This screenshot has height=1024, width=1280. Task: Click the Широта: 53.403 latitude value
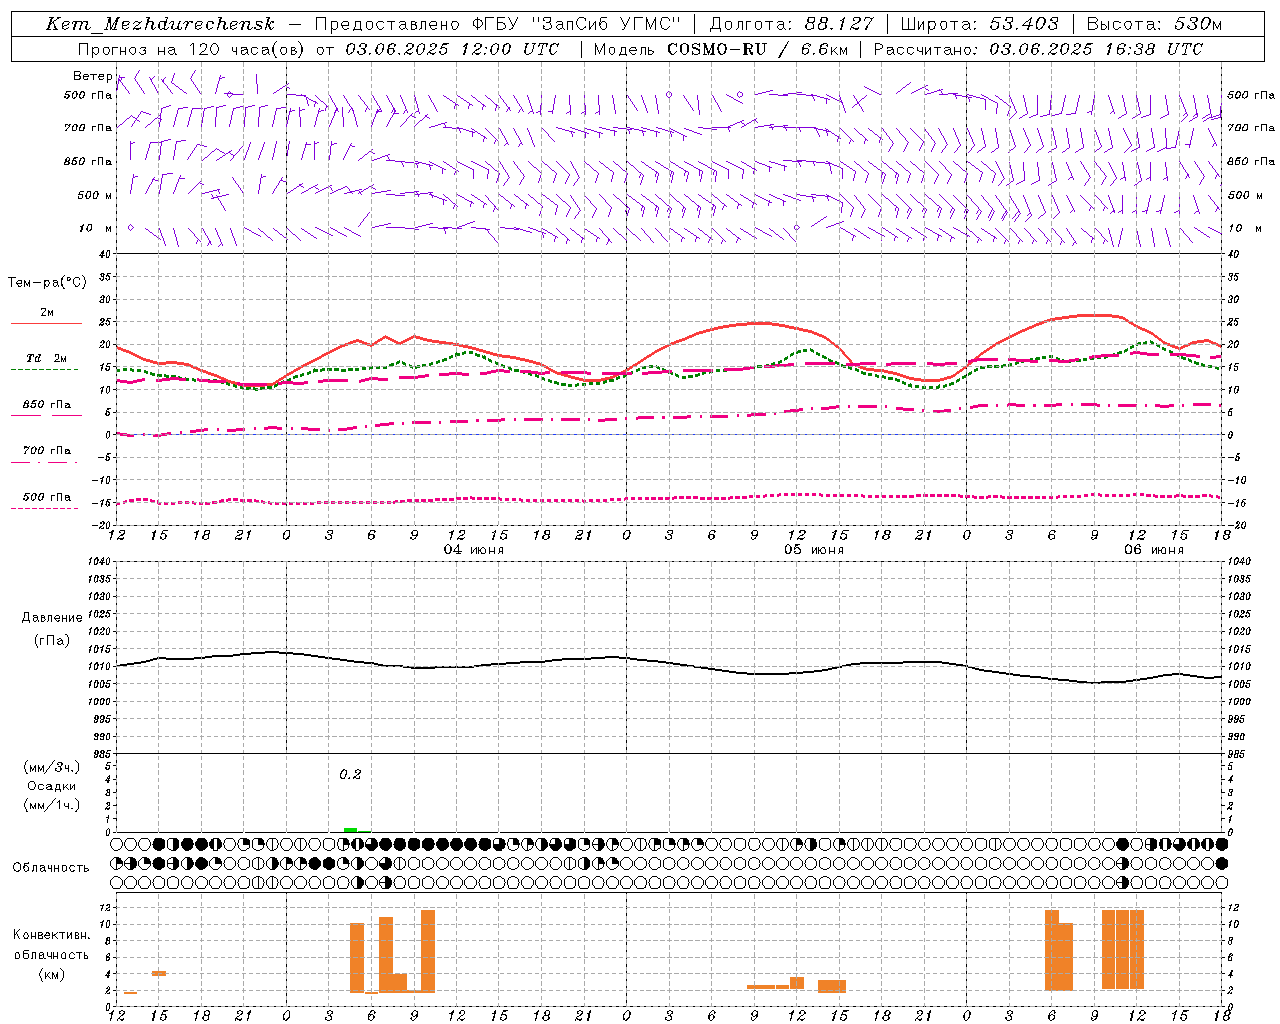click(979, 24)
